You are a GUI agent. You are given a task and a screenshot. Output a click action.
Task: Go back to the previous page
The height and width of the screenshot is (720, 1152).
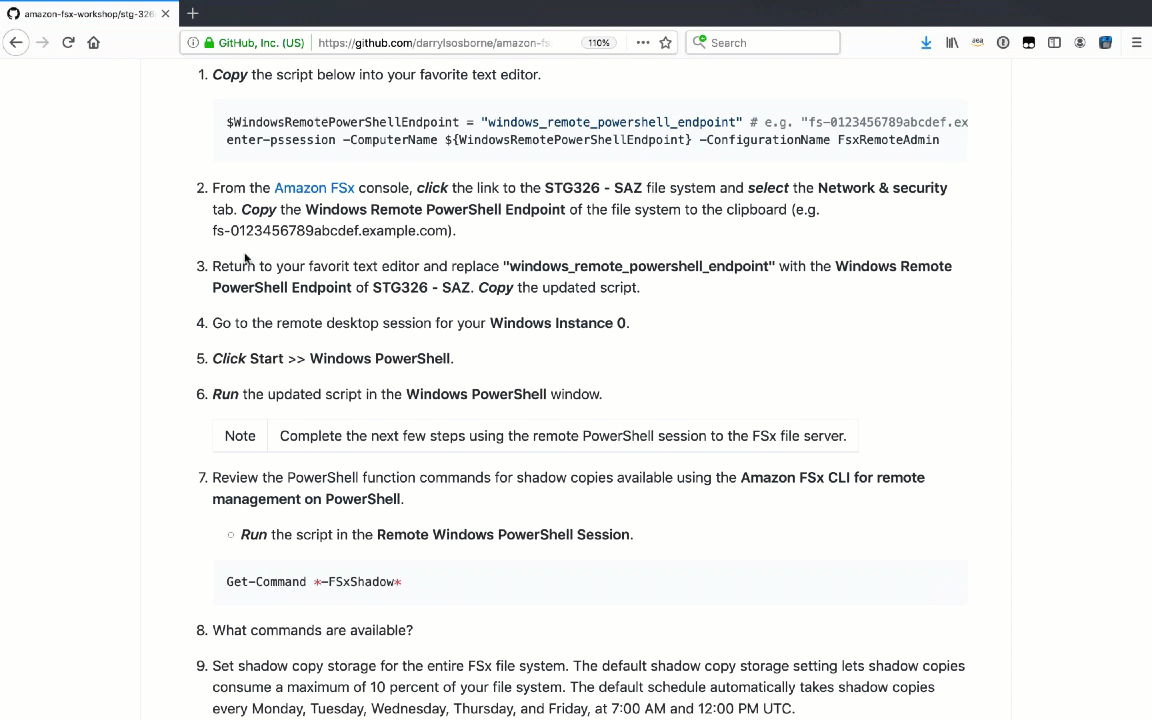pos(15,43)
